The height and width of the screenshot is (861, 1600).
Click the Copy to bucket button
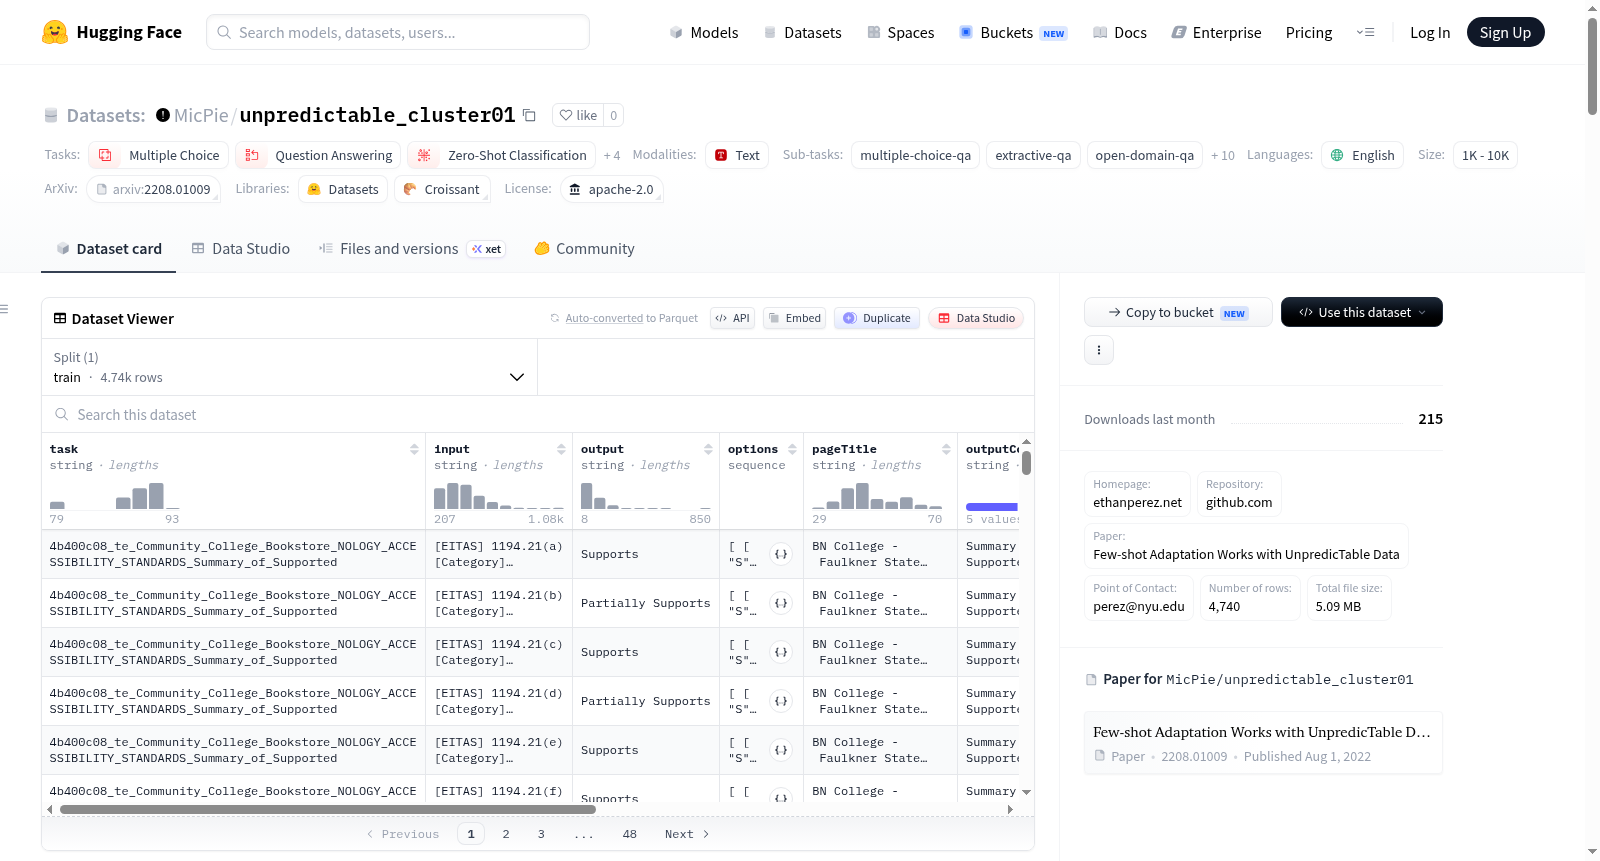(1178, 312)
